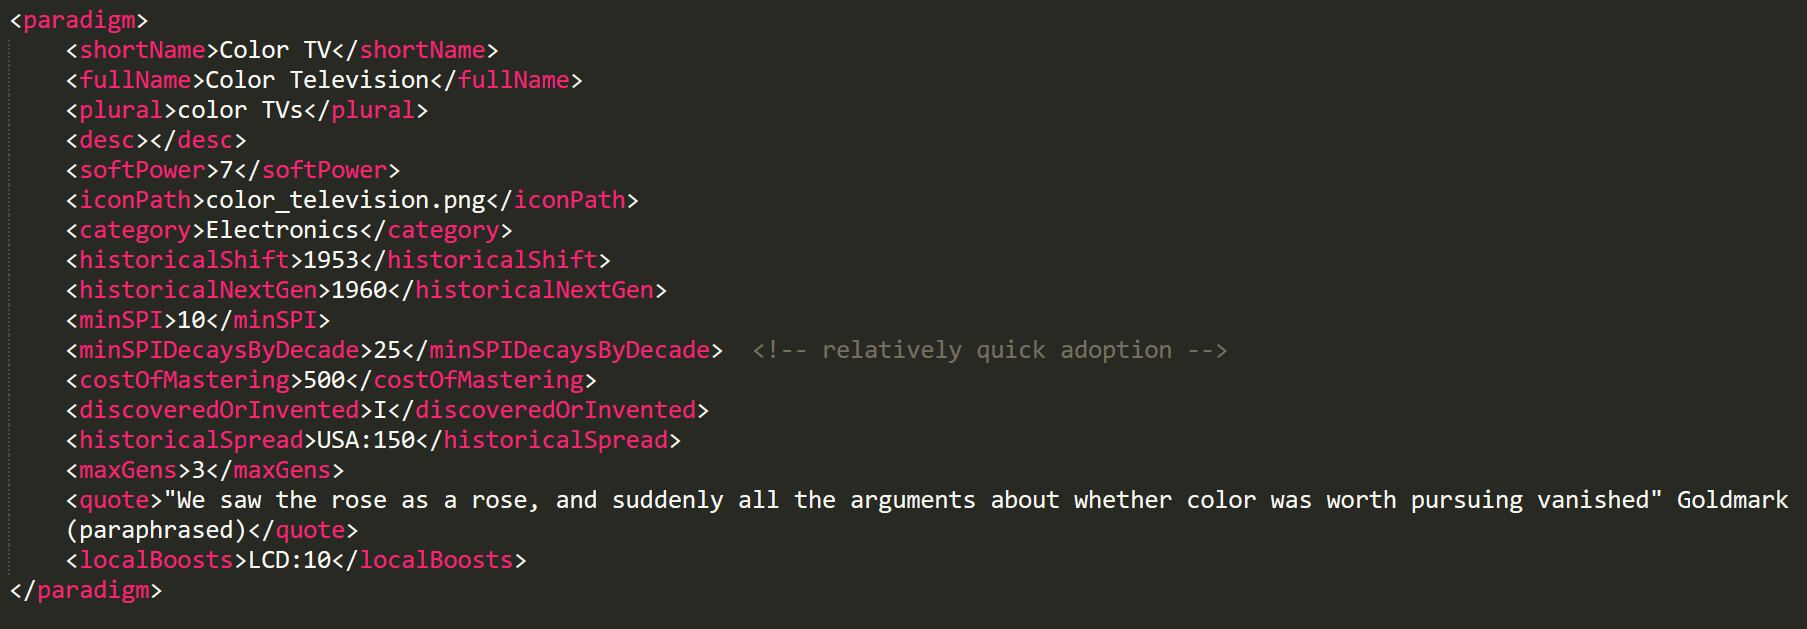Screen dimensions: 1807x629
Task: Click the 'Color Television' fullName value
Action: (x=317, y=80)
